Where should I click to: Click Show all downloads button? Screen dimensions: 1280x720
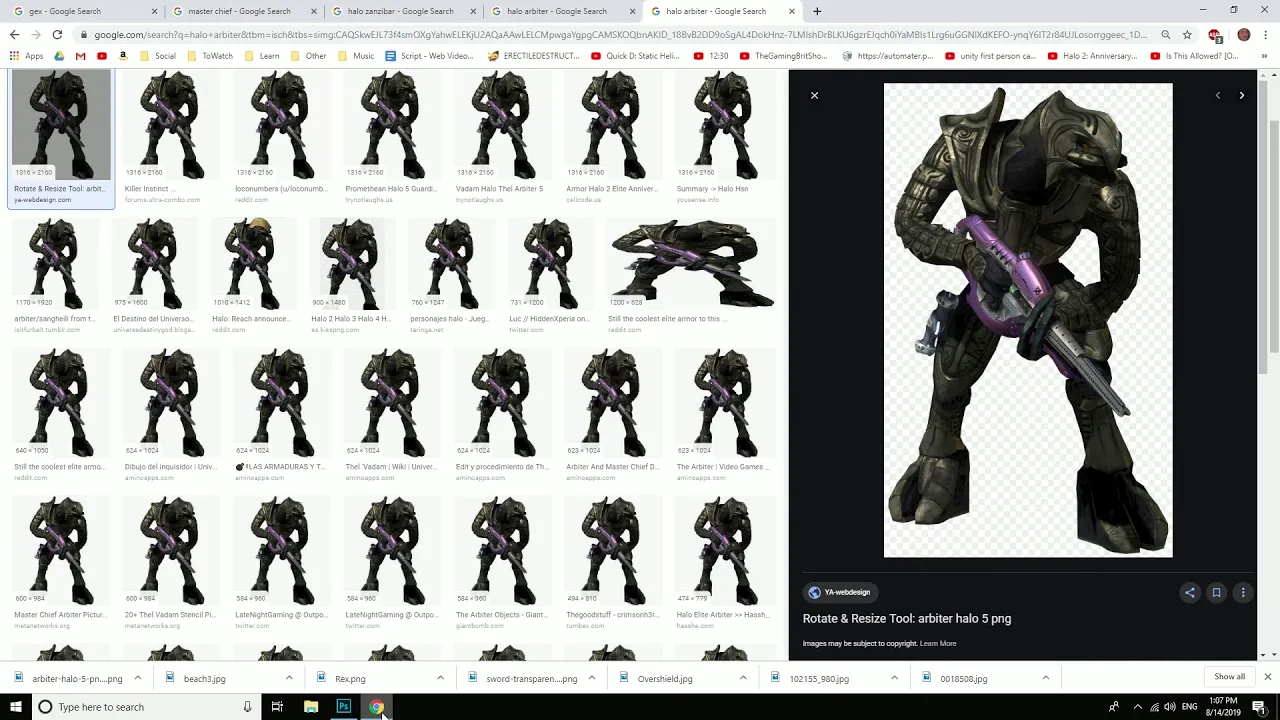[x=1229, y=677]
